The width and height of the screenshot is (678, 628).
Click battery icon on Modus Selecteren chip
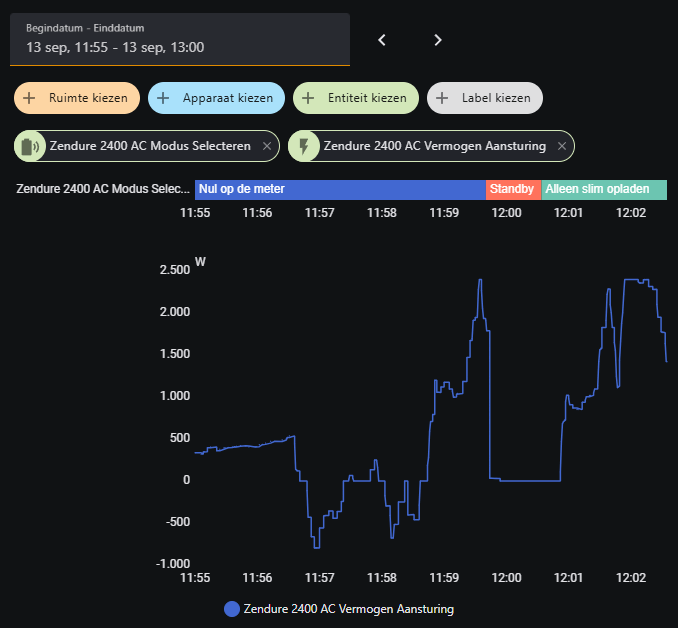[30, 146]
